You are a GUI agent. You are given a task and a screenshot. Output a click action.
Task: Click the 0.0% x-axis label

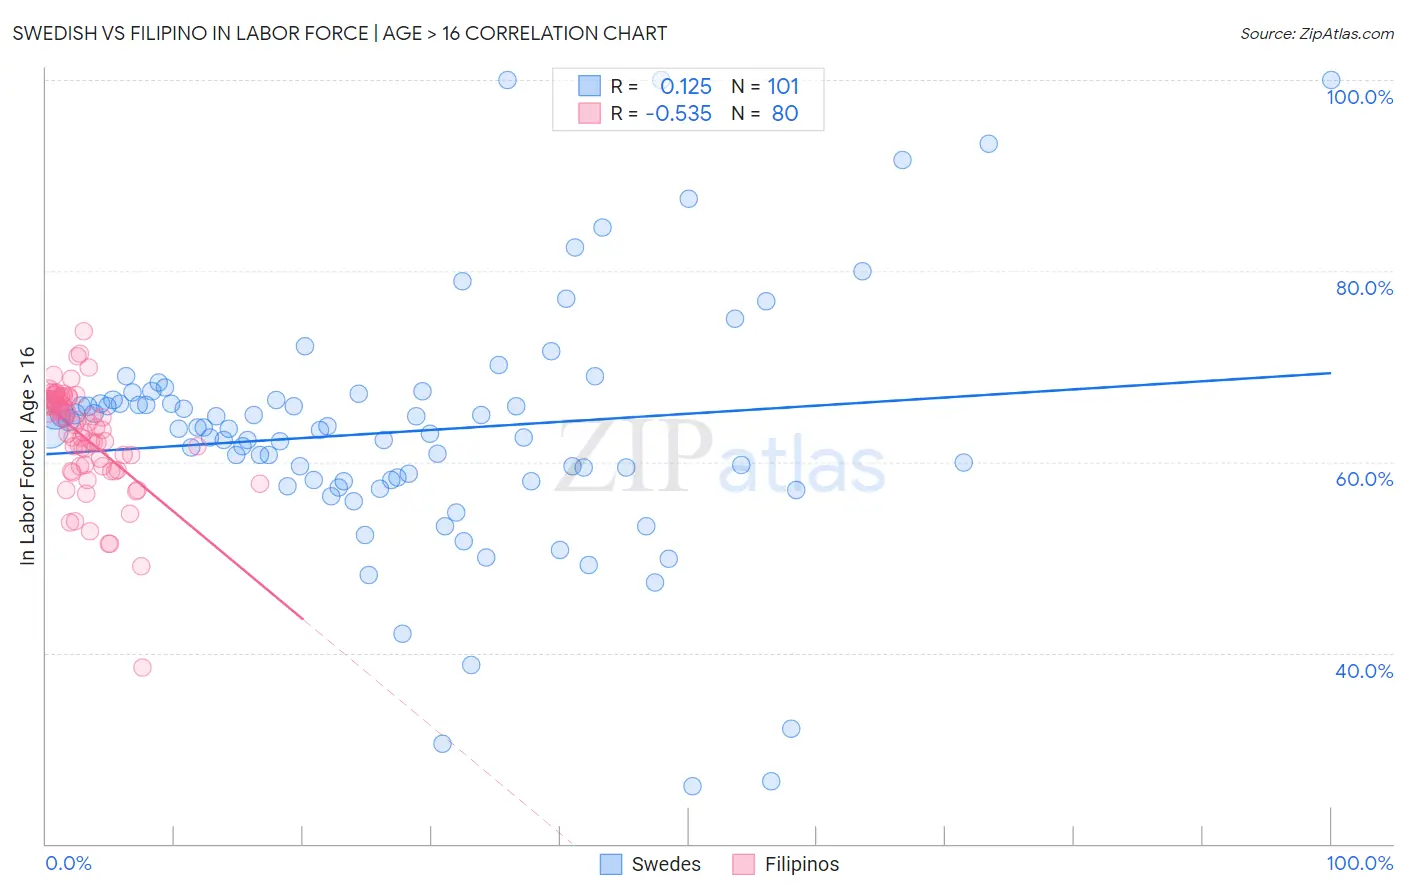coord(68,863)
